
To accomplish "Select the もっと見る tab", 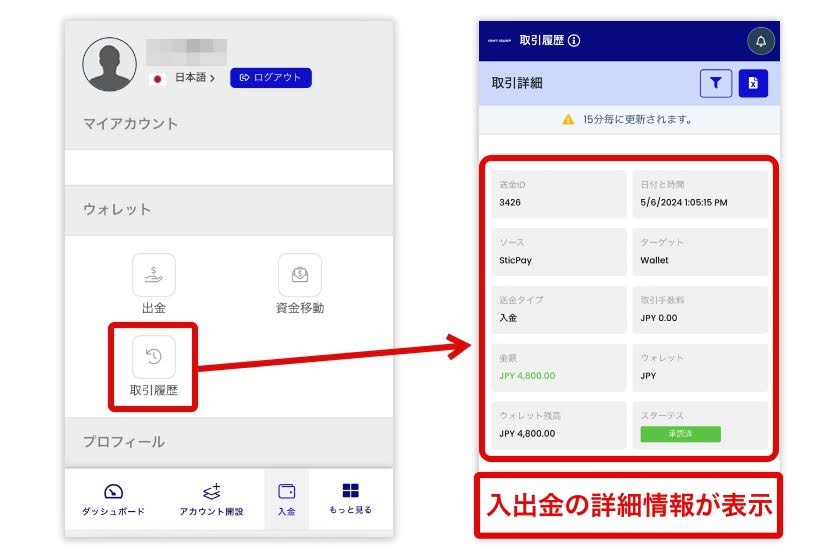I will tap(350, 499).
